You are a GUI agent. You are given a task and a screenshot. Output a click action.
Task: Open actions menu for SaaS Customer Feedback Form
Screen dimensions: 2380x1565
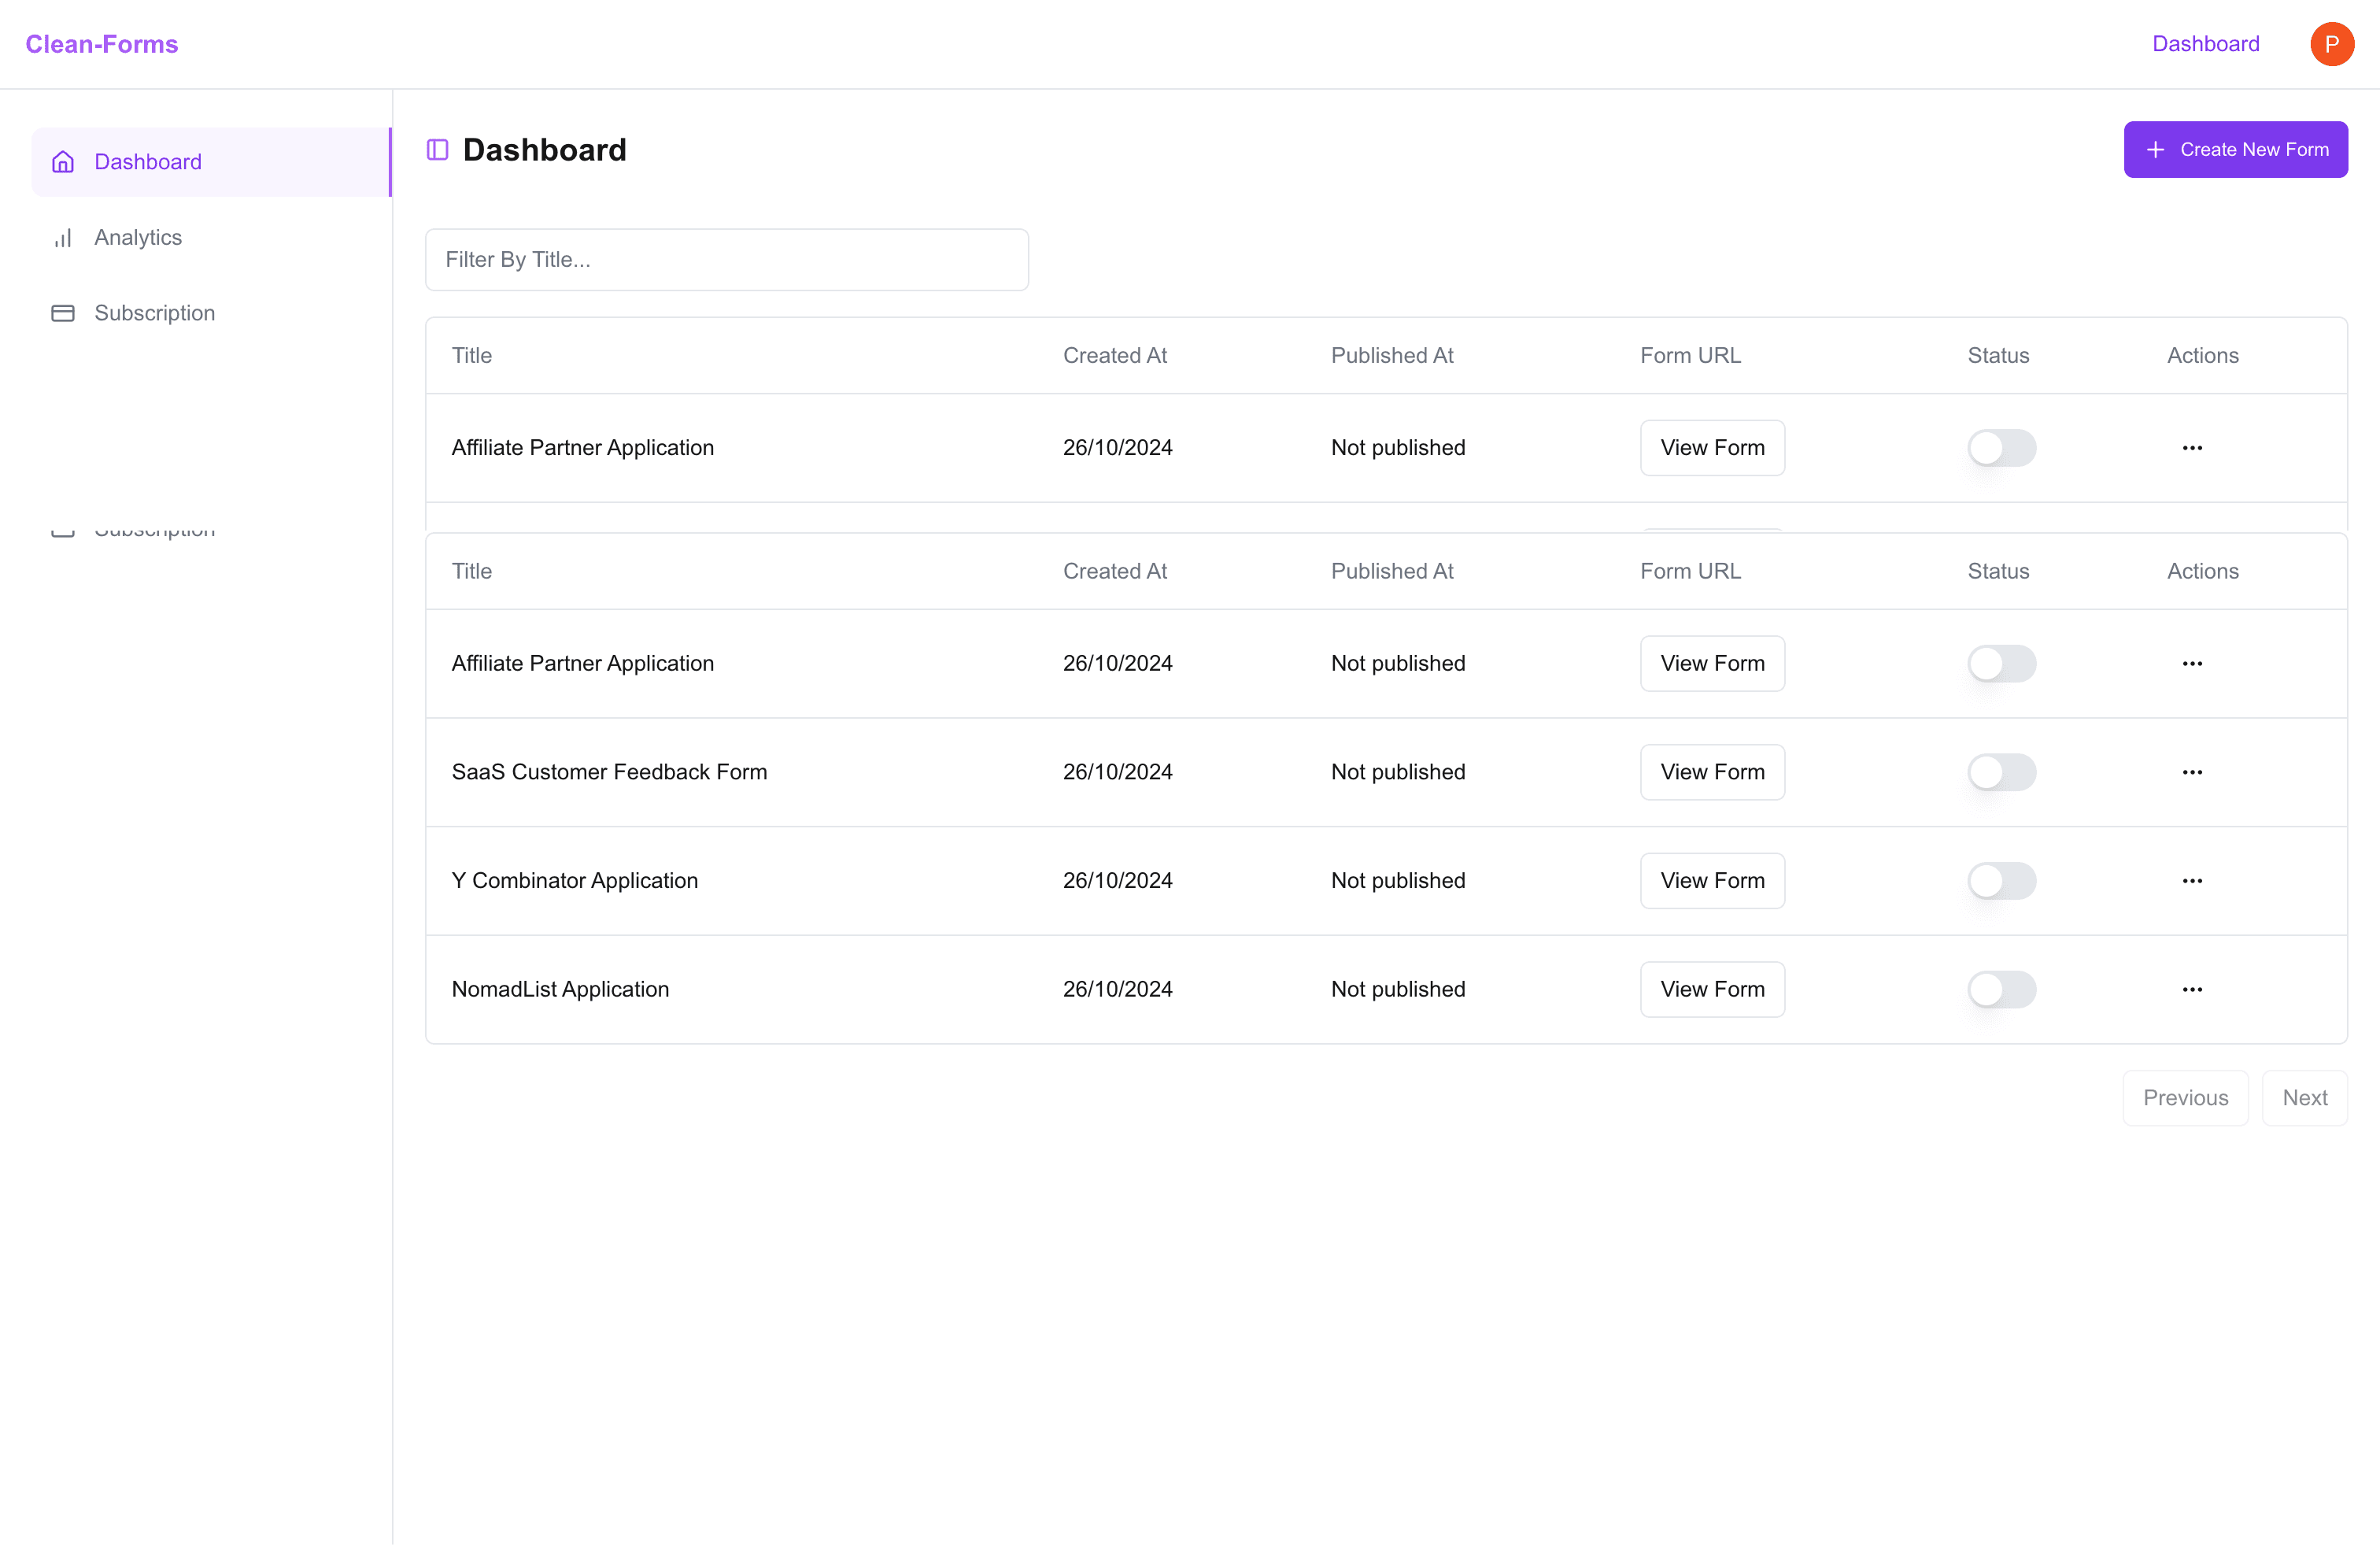click(2192, 772)
